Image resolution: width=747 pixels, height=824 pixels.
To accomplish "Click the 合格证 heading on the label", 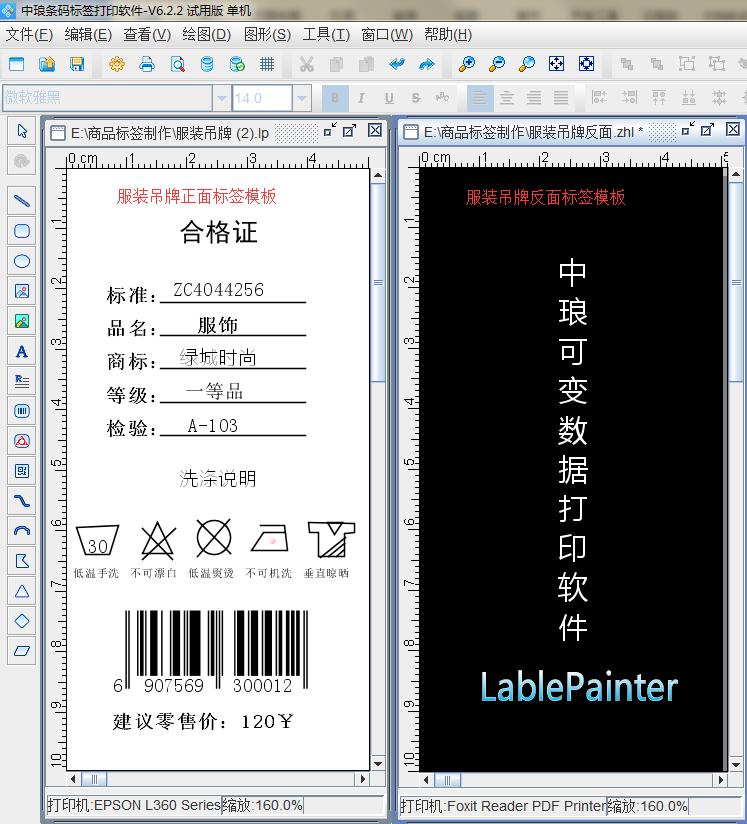I will [x=219, y=233].
